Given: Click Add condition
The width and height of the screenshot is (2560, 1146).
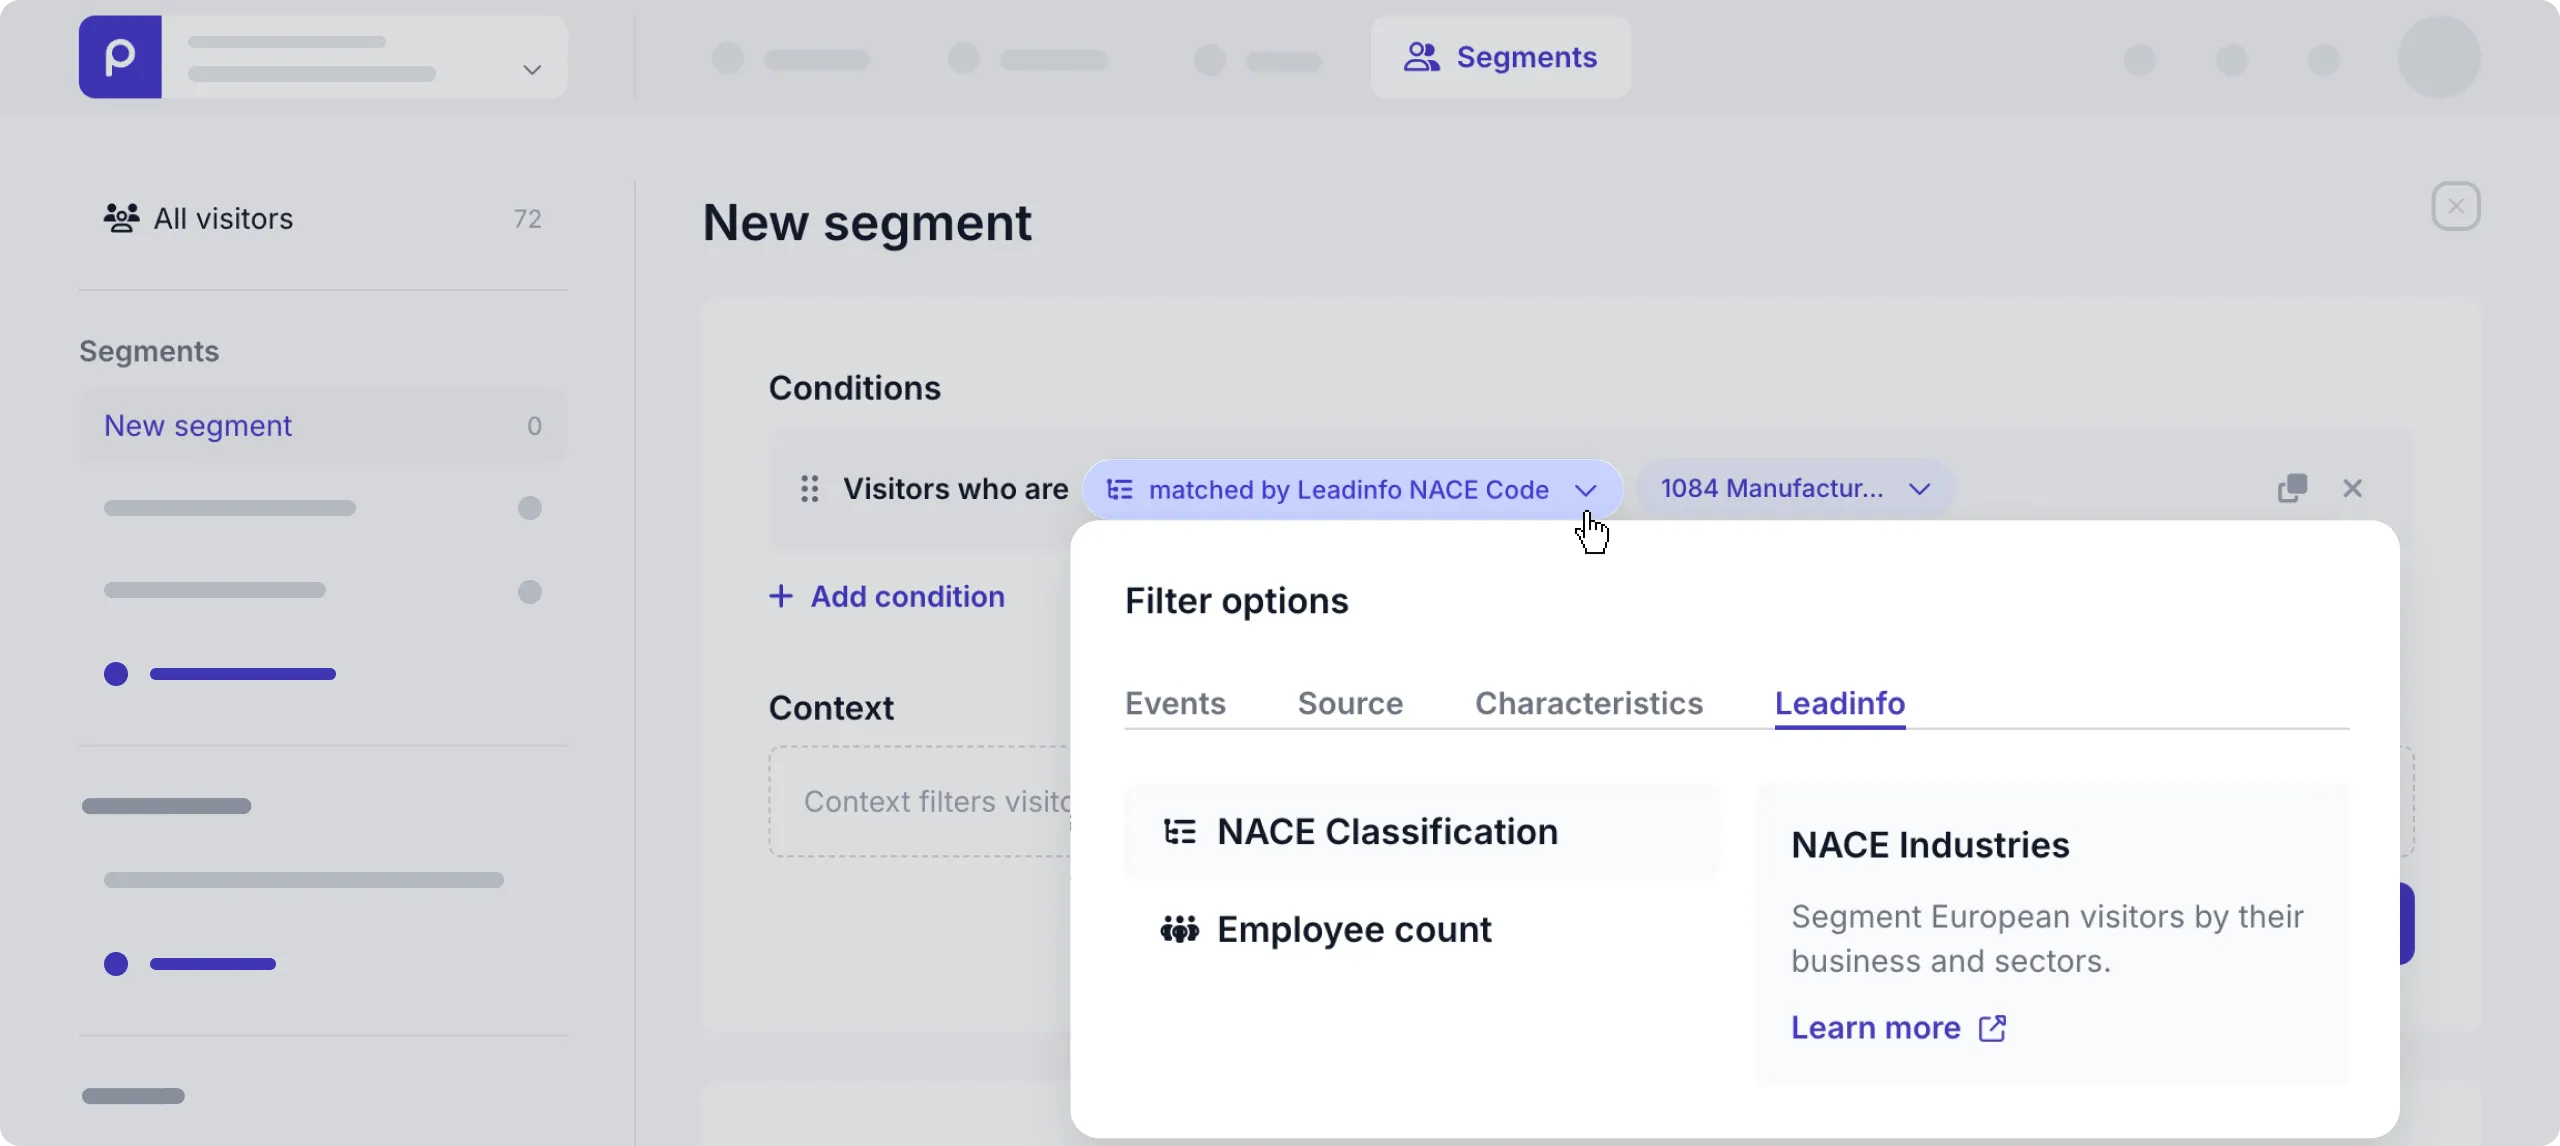Looking at the screenshot, I should coord(887,596).
